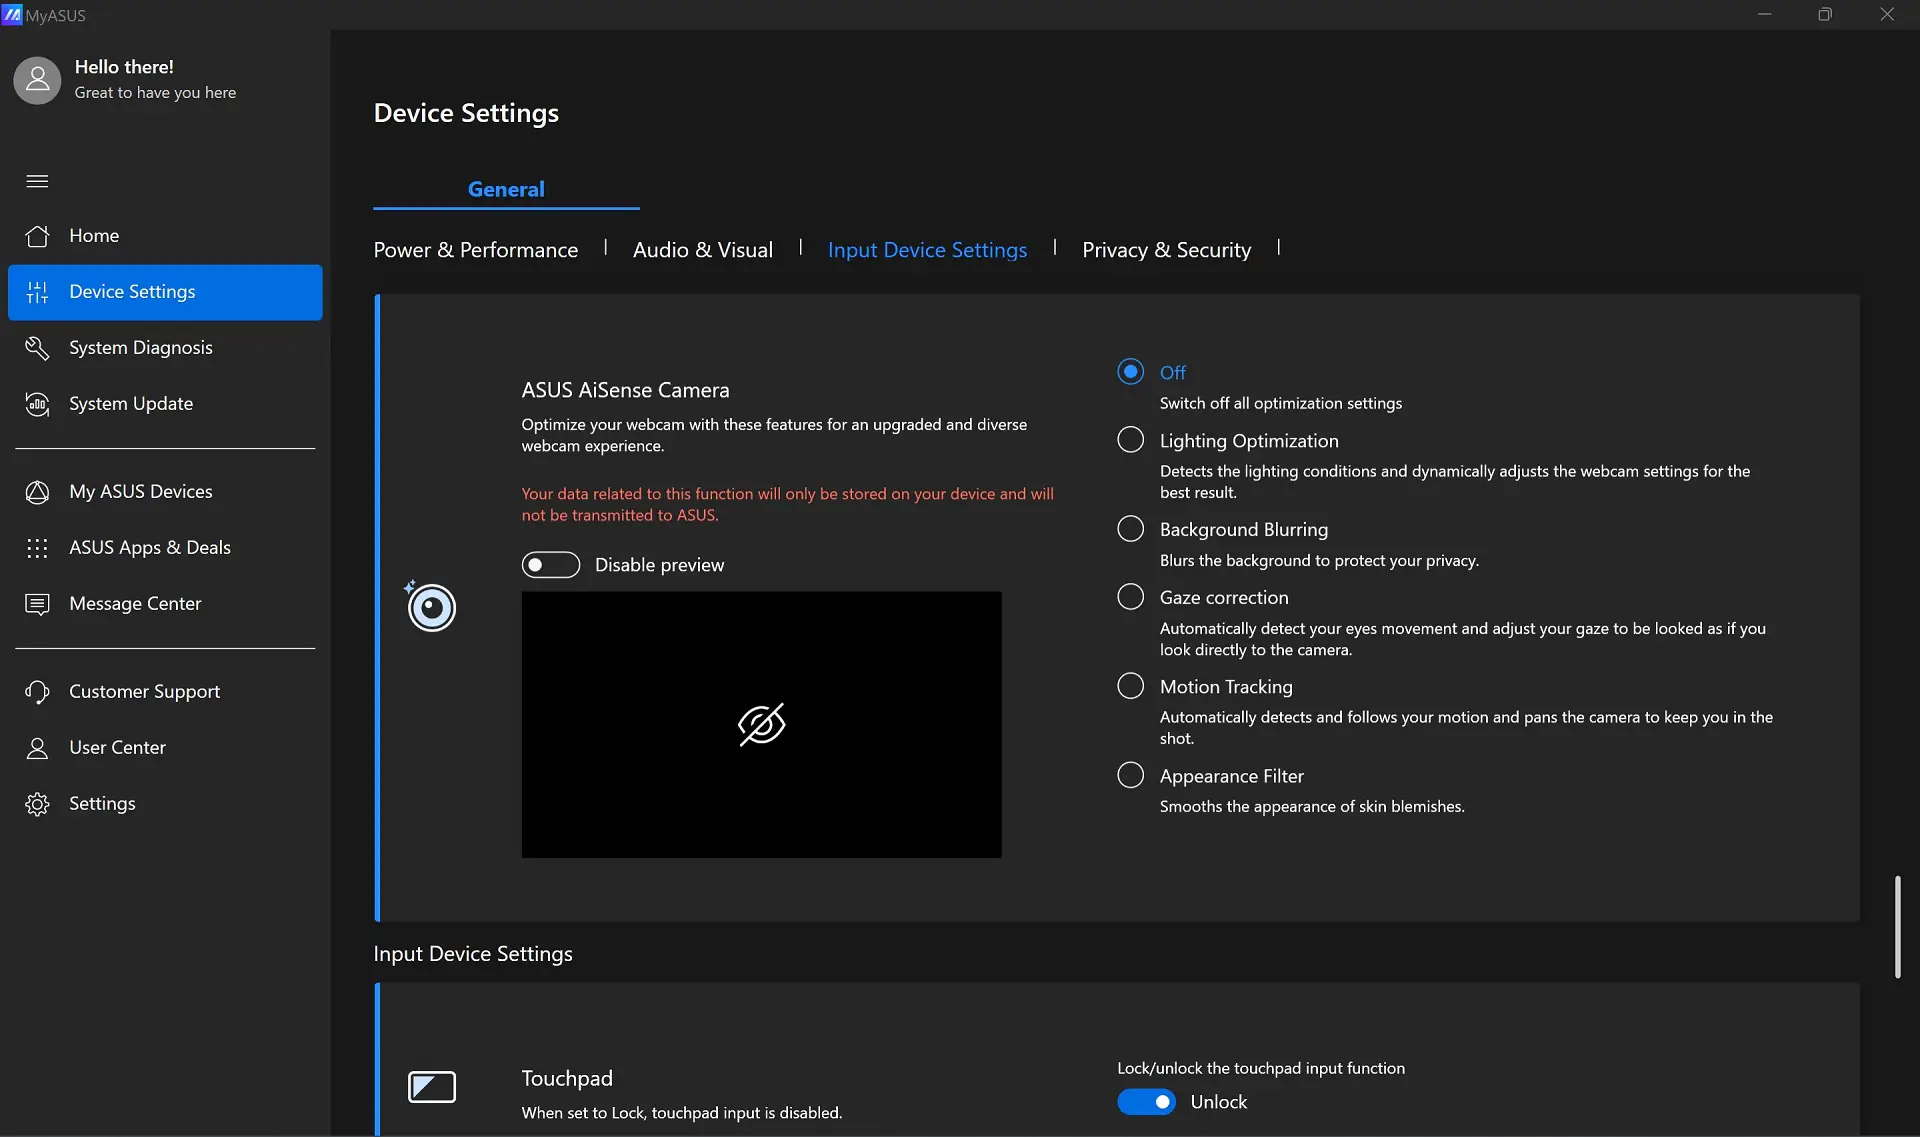Screen dimensions: 1920x1137
Task: Click 'Blurs the background to protect your privacy' text
Action: (1319, 560)
